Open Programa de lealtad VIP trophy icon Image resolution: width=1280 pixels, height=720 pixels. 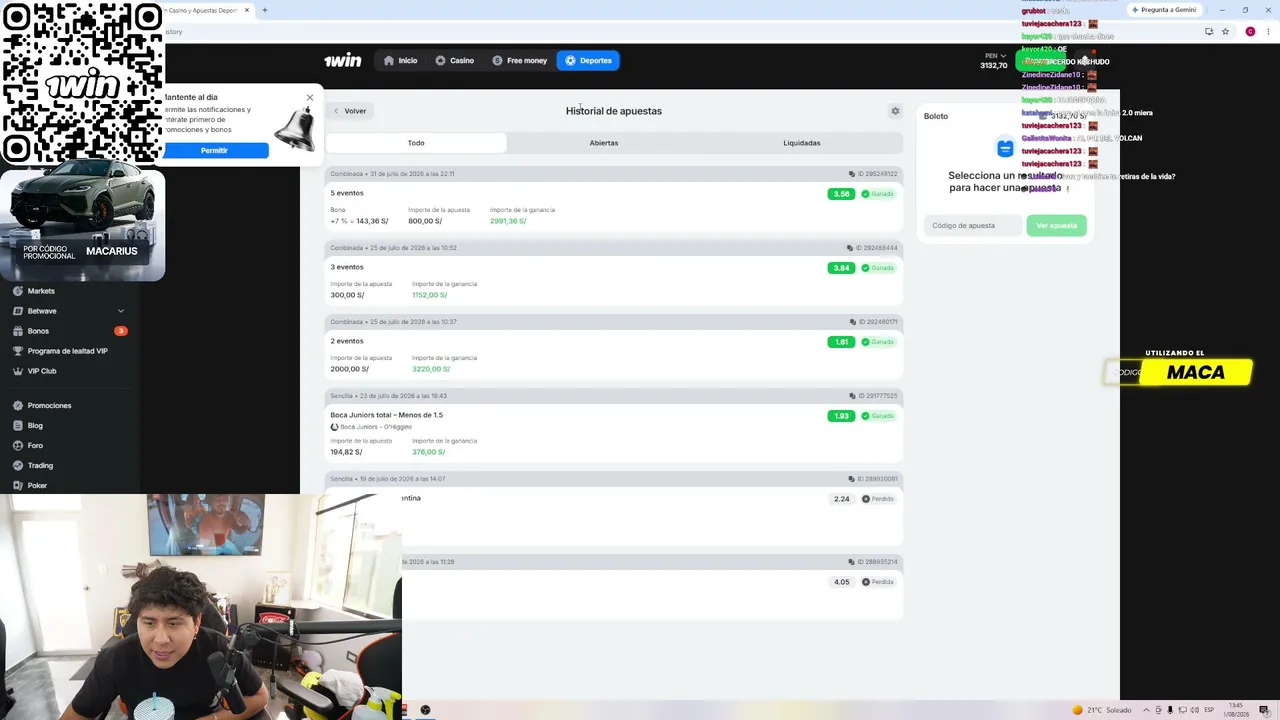pos(18,351)
